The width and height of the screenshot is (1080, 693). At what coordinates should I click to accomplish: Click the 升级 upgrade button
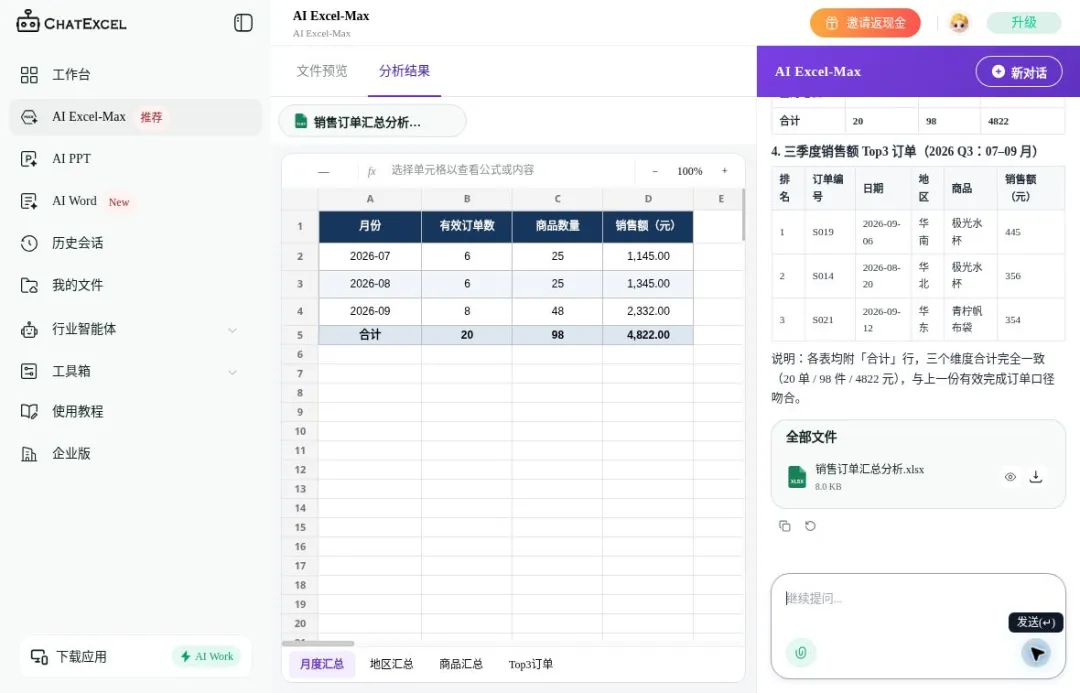point(1024,23)
